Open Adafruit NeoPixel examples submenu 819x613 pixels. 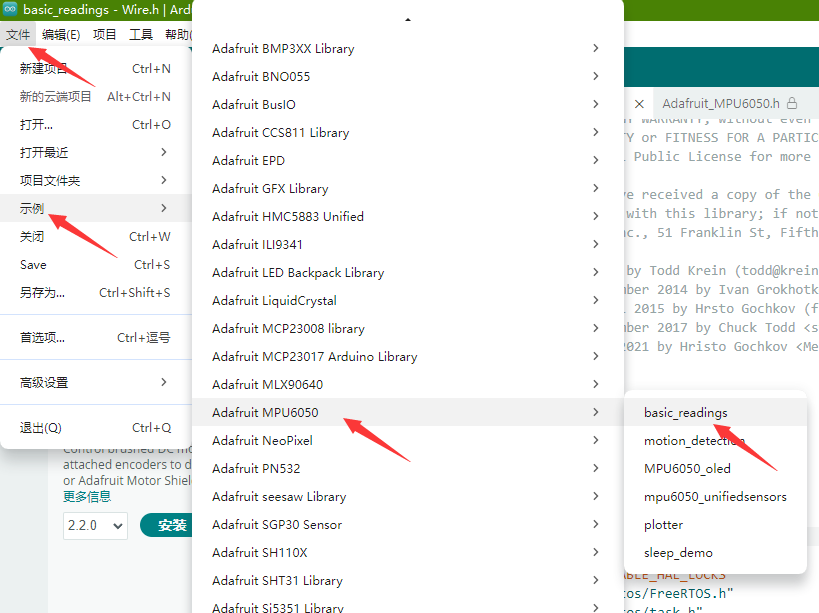pyautogui.click(x=408, y=440)
